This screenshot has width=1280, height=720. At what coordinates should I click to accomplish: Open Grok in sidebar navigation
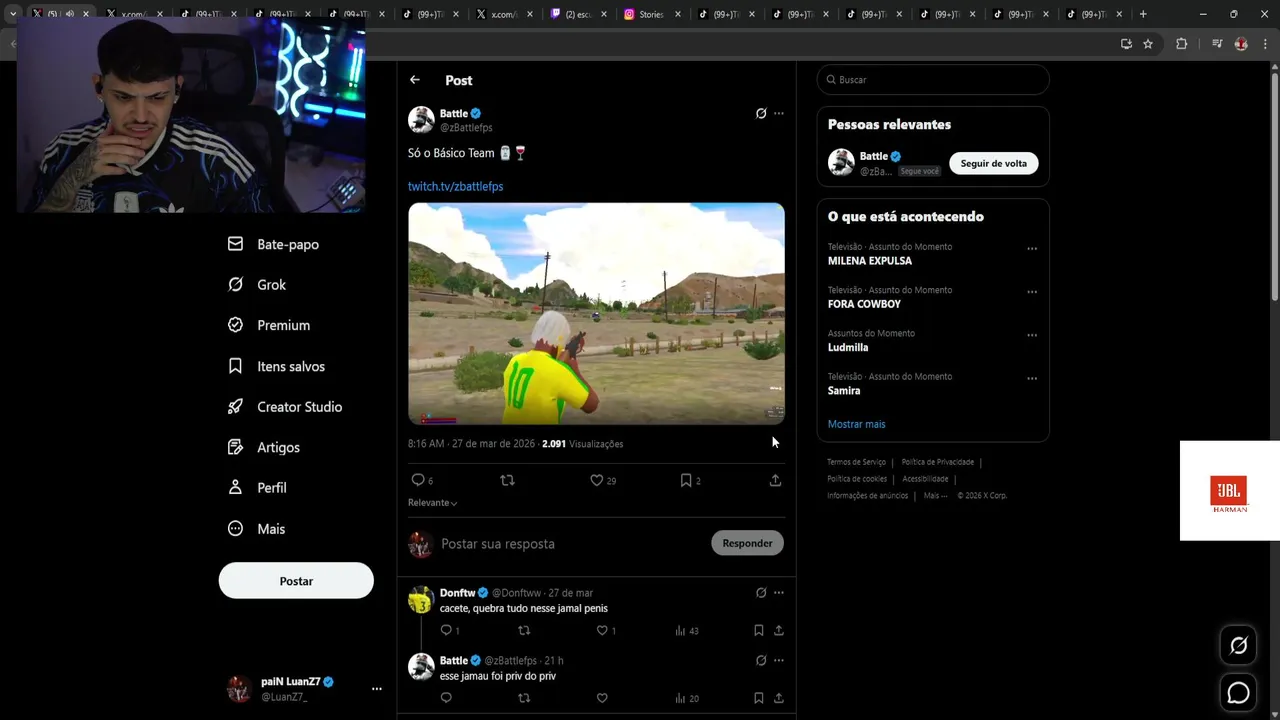click(257, 285)
